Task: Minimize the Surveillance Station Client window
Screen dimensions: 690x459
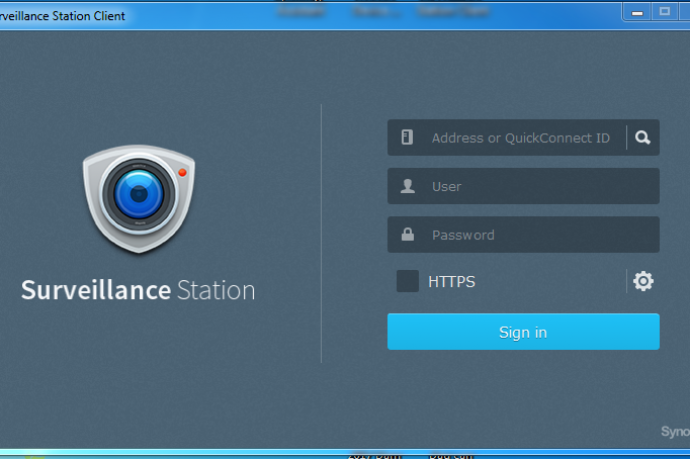Action: click(637, 12)
